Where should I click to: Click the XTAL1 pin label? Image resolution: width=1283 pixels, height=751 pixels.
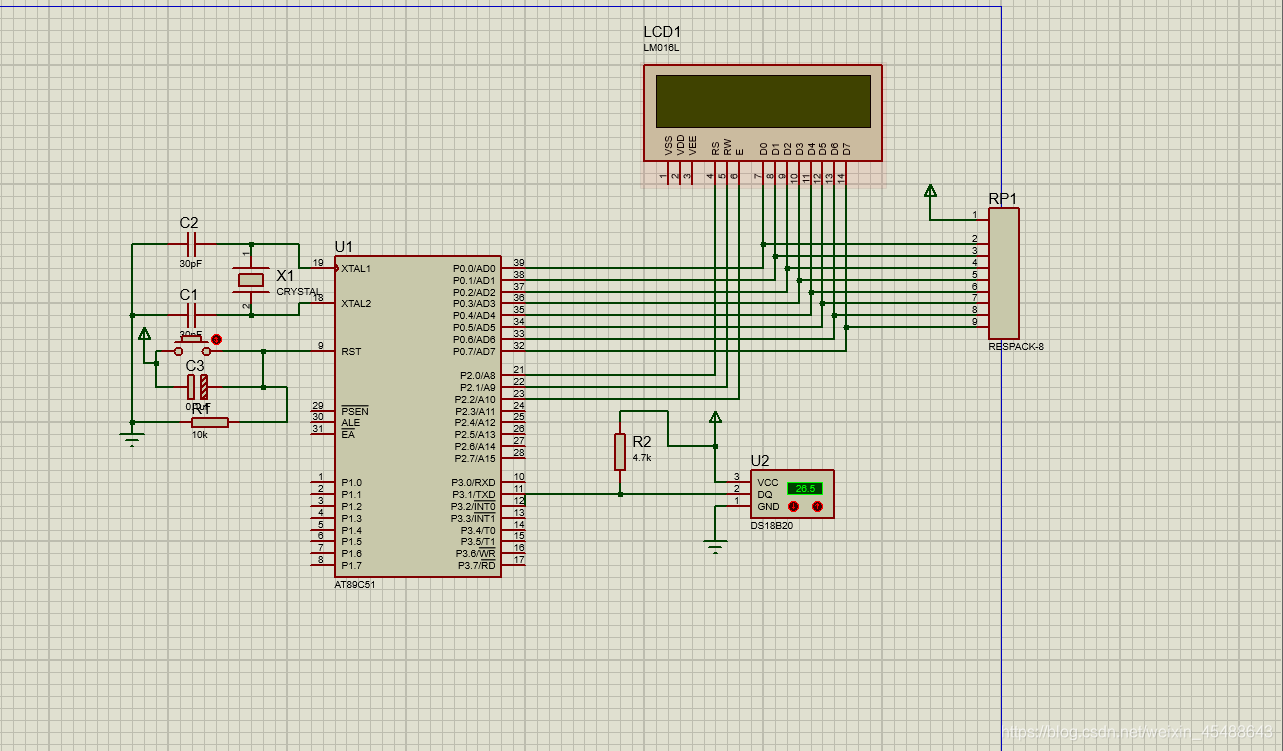coord(356,268)
